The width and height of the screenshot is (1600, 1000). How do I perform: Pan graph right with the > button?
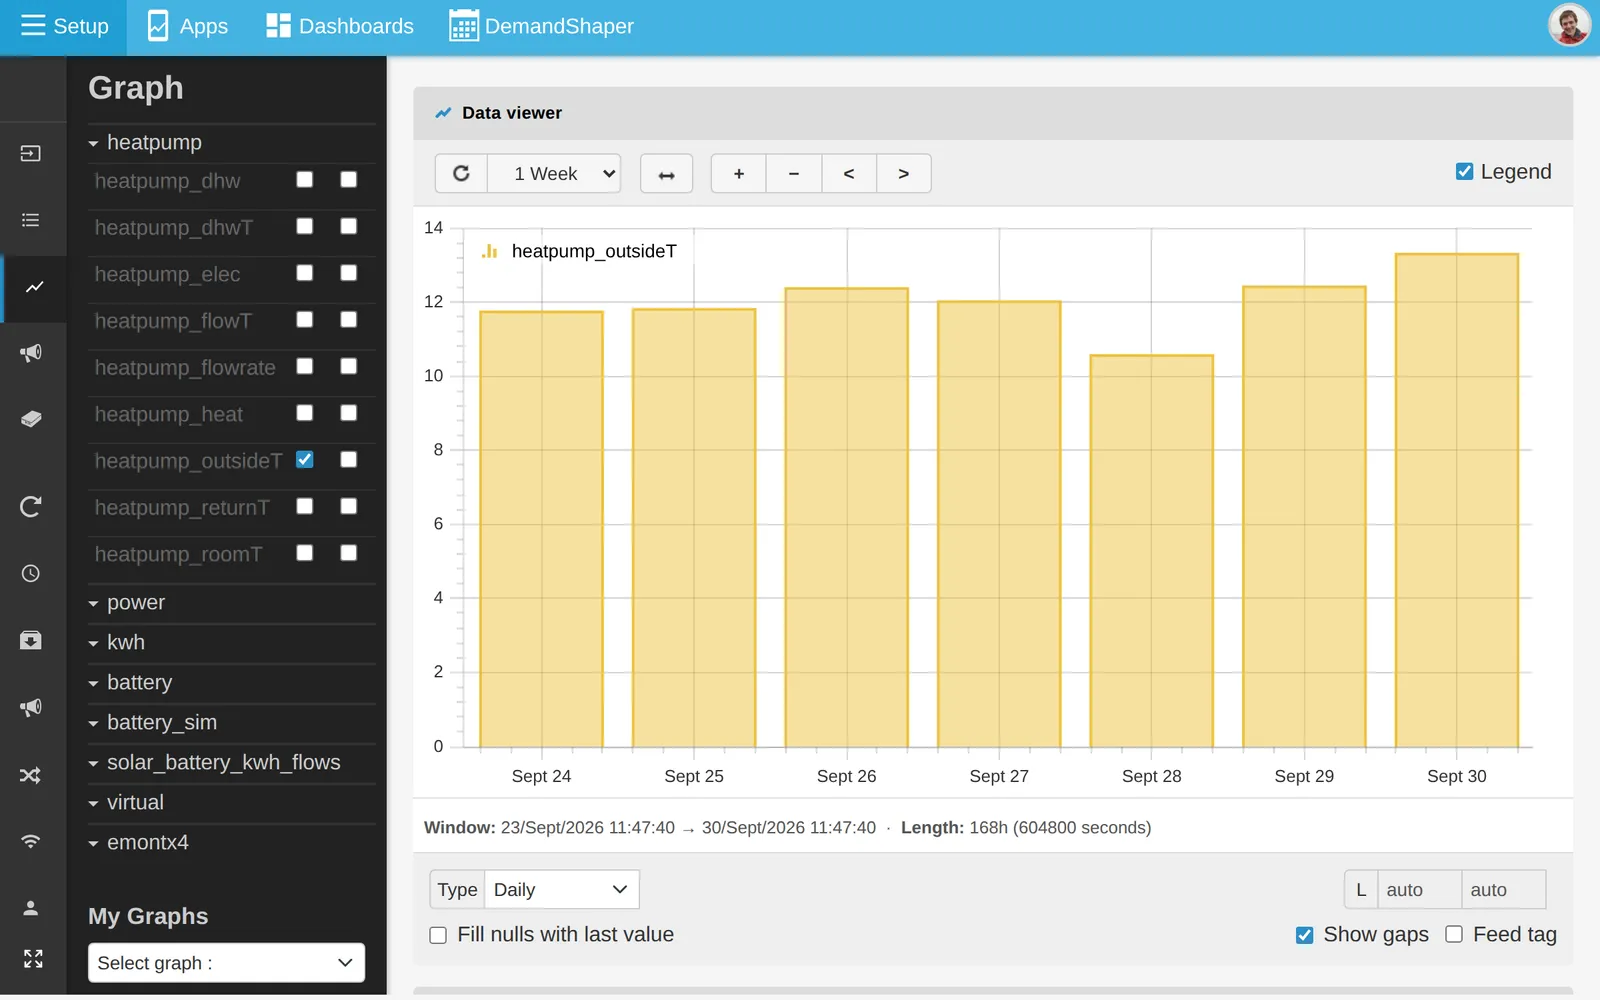904,173
